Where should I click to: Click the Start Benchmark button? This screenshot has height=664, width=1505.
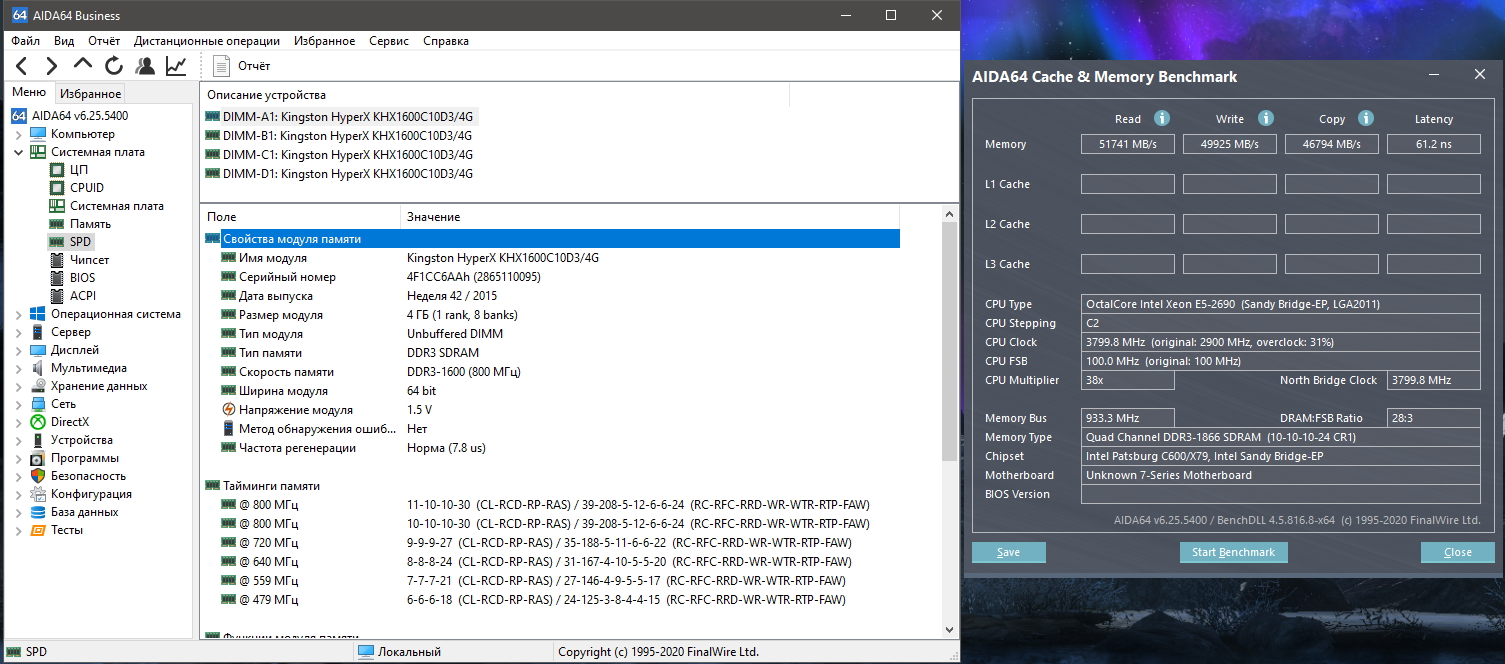[1234, 552]
